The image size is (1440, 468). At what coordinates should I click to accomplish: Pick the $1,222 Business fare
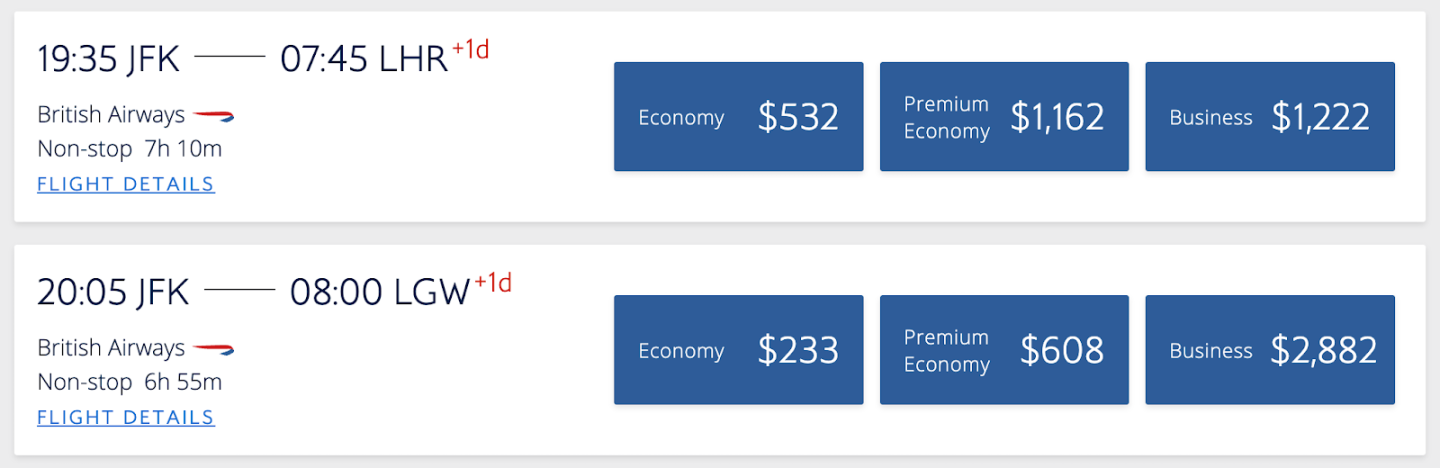coord(1269,117)
